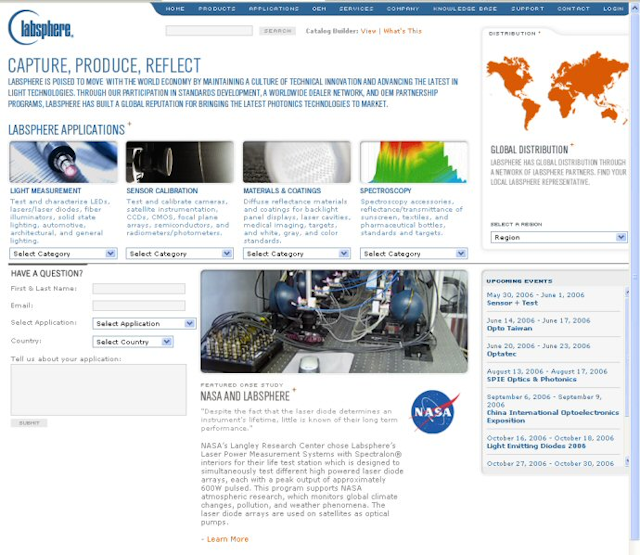The image size is (640, 555).
Task: Open the SPIE Optics & Photonics event
Action: click(531, 379)
